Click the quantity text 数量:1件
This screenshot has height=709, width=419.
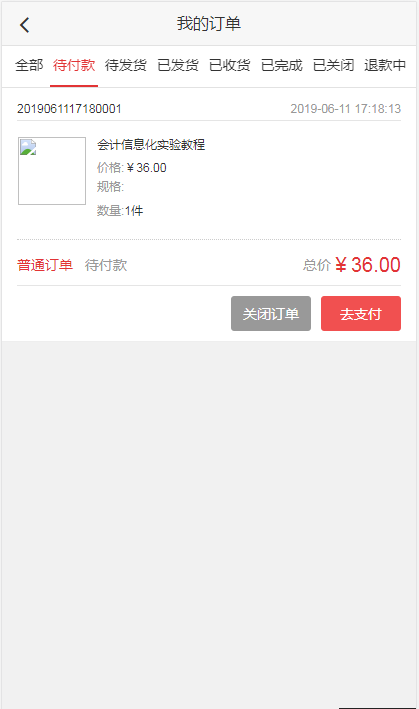[120, 211]
